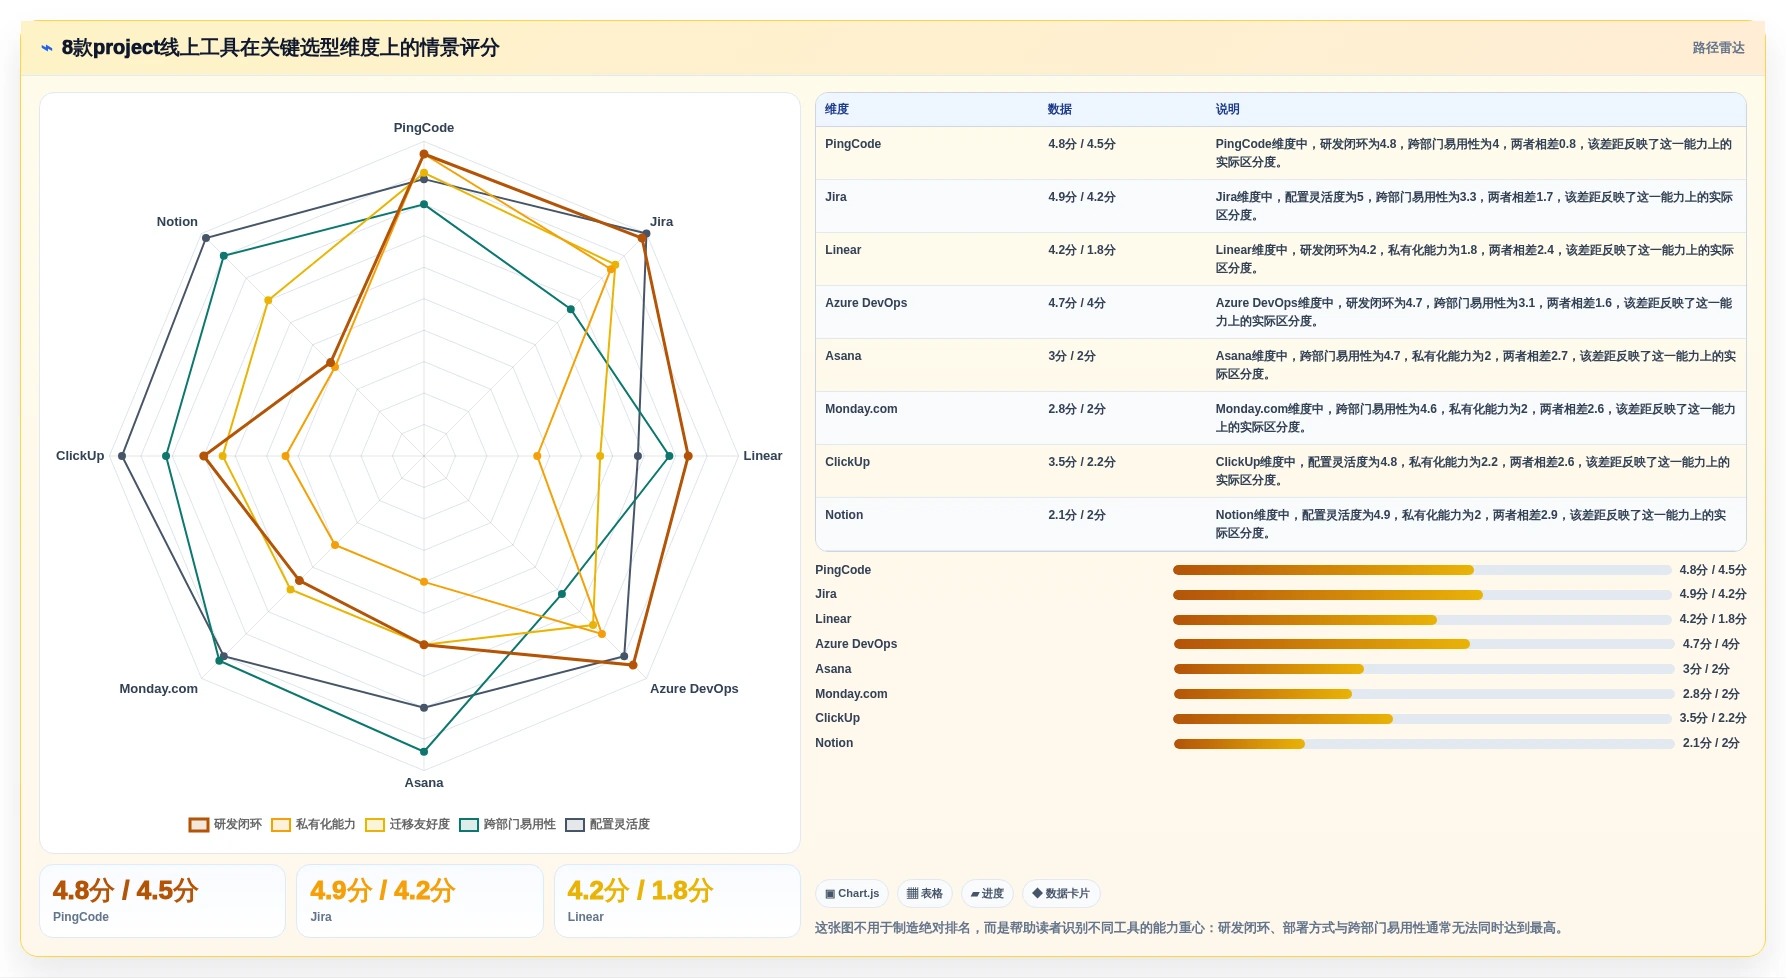This screenshot has width=1786, height=978.
Task: Open the Jira score card
Action: pos(420,901)
